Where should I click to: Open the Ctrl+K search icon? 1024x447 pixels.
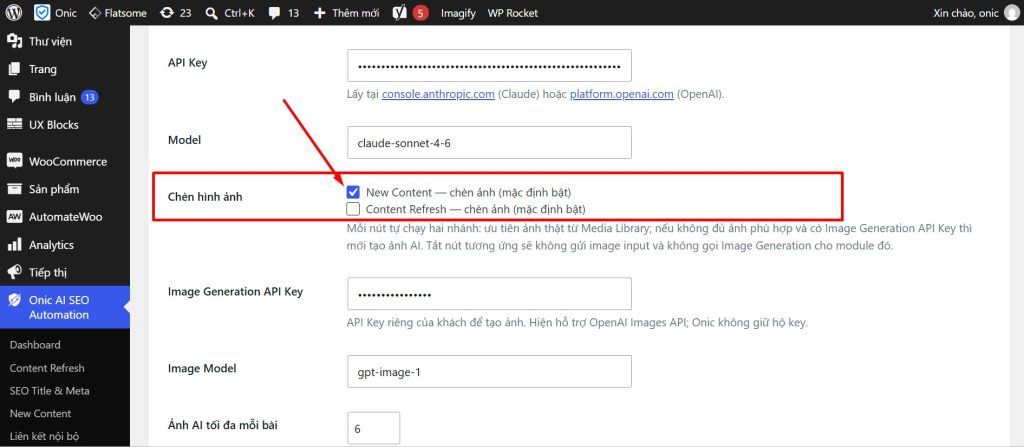tap(211, 12)
